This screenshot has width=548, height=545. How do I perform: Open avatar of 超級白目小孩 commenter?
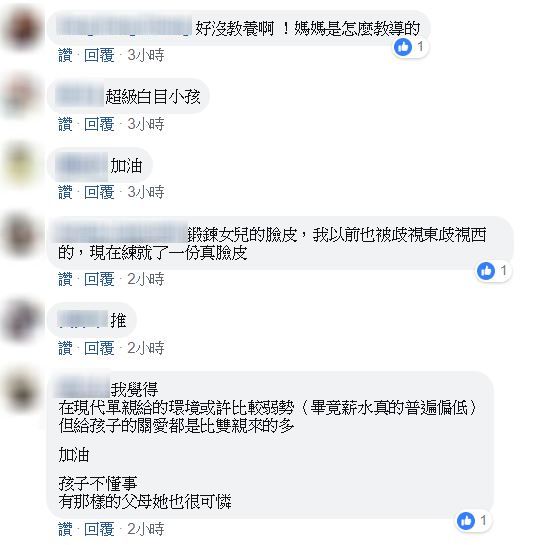point(22,96)
